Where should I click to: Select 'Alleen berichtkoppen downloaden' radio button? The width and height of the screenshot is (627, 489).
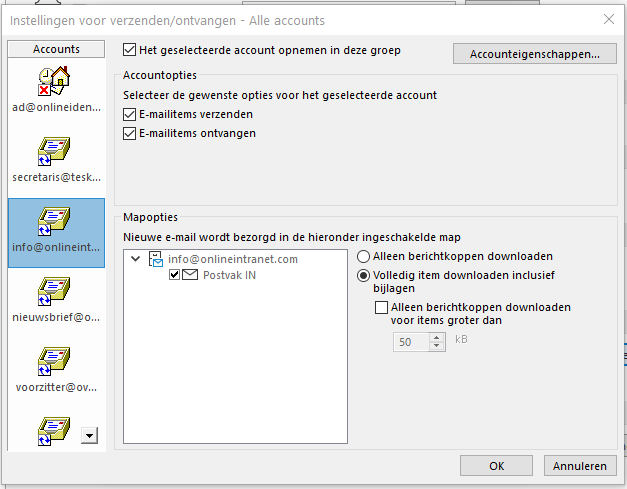(364, 256)
